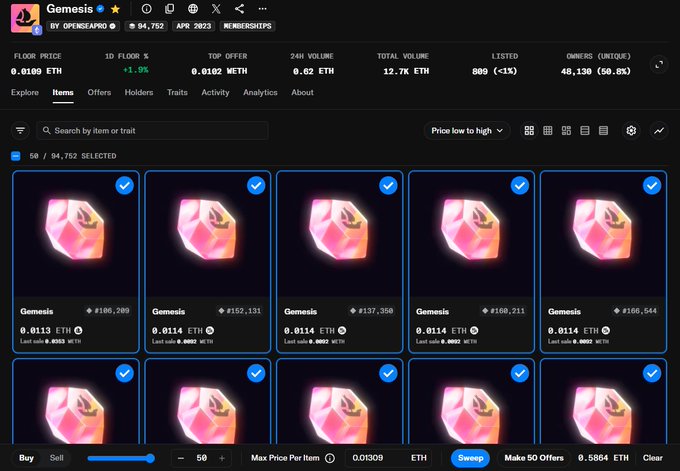Click the star favorite icon beside Gemesis

(115, 9)
